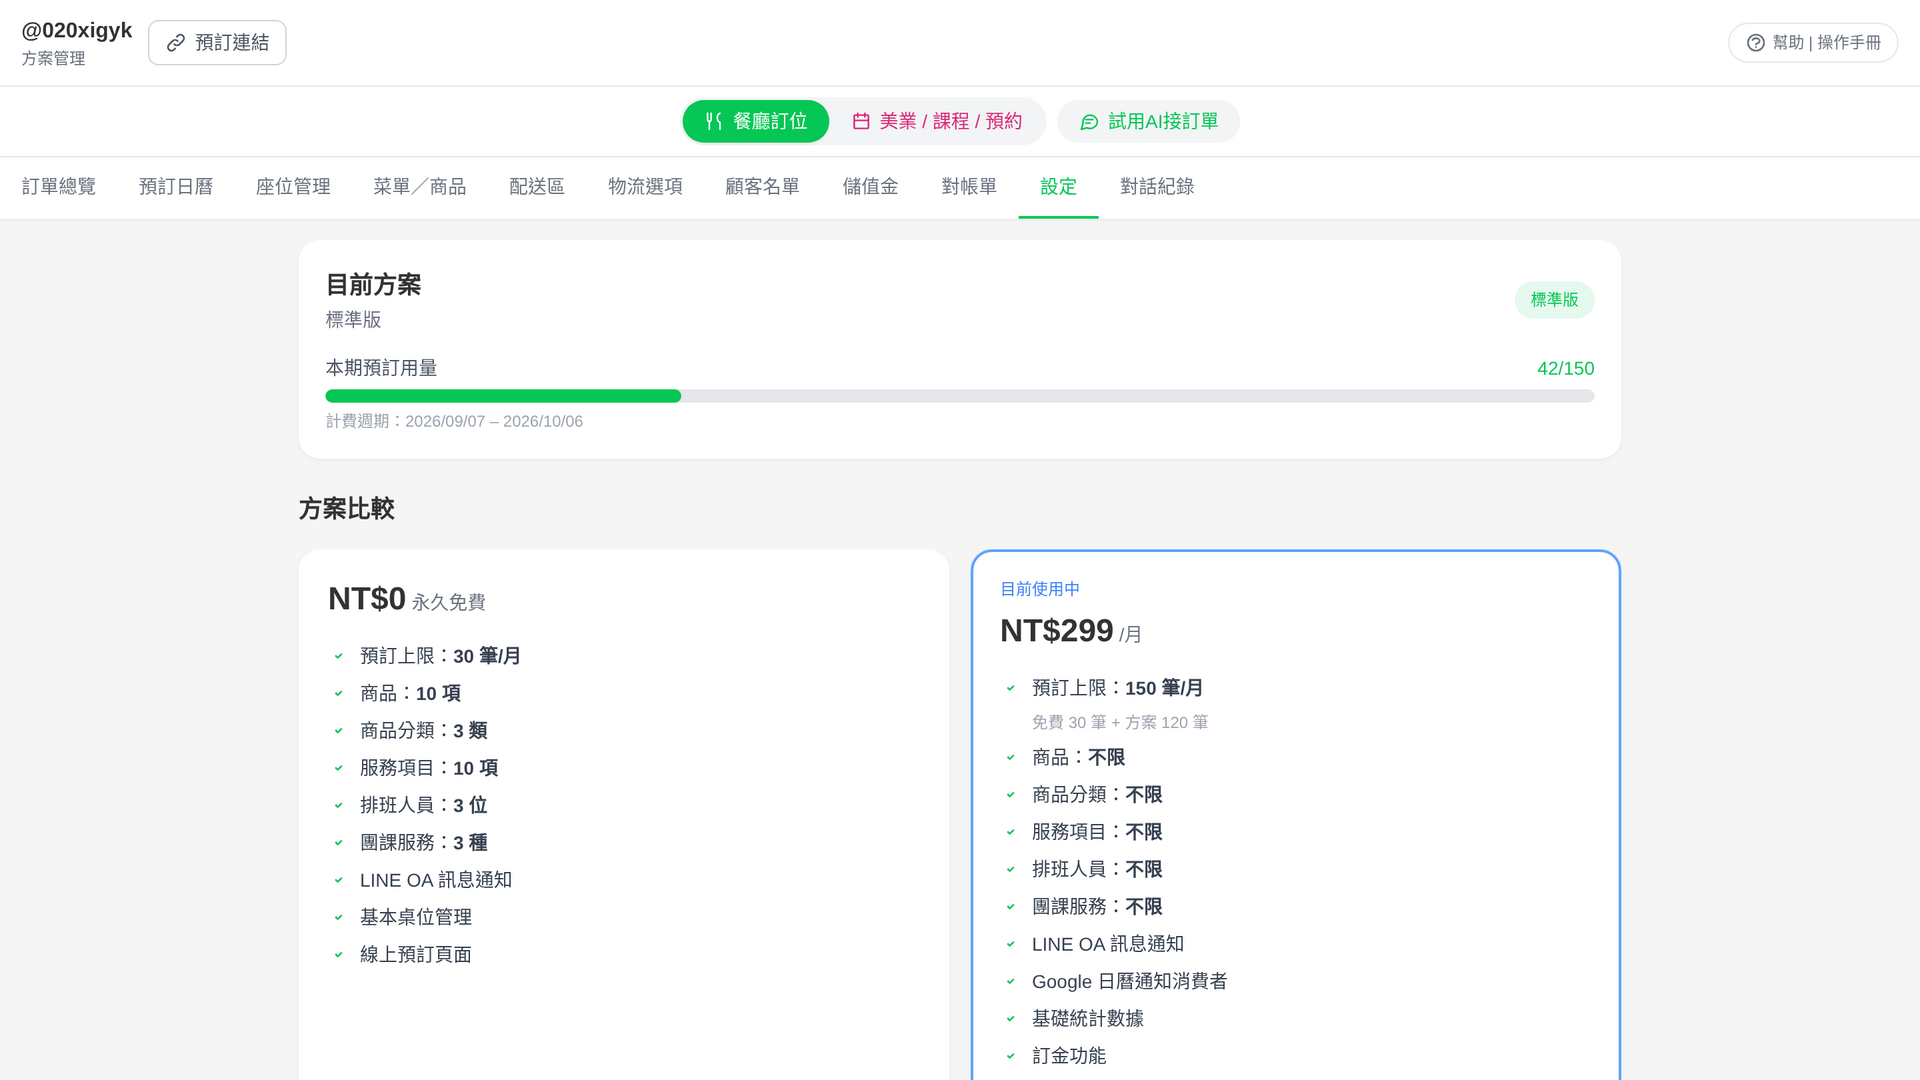Click the 本期預訂用量 progress bar

(x=960, y=396)
